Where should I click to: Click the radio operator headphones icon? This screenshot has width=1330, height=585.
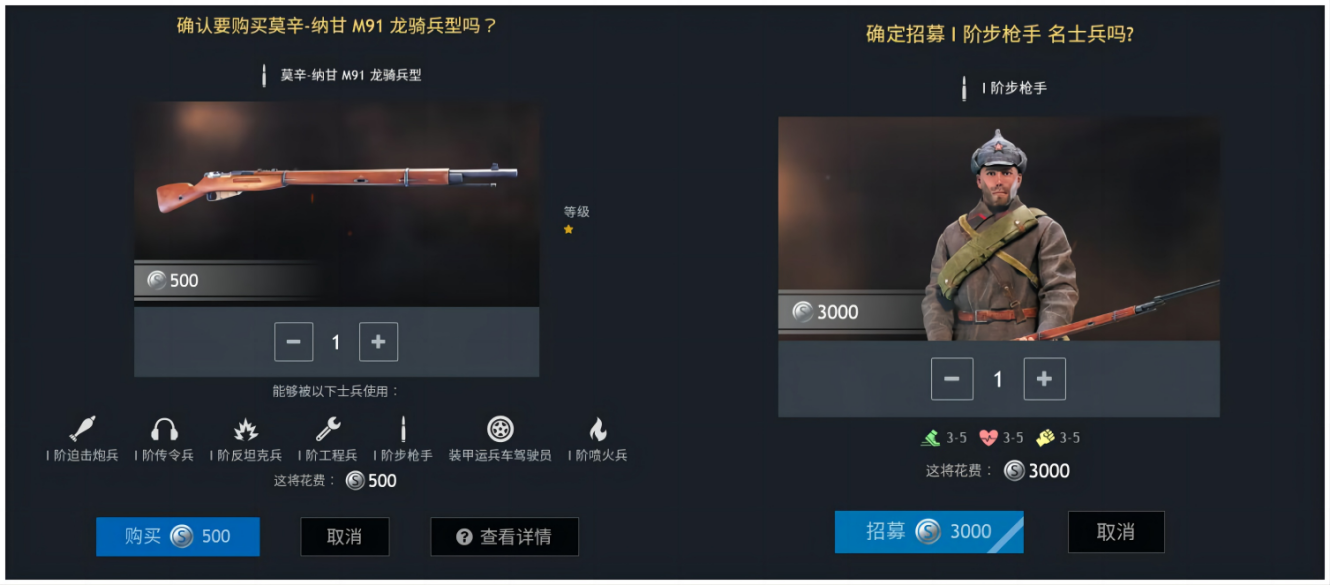[x=164, y=430]
